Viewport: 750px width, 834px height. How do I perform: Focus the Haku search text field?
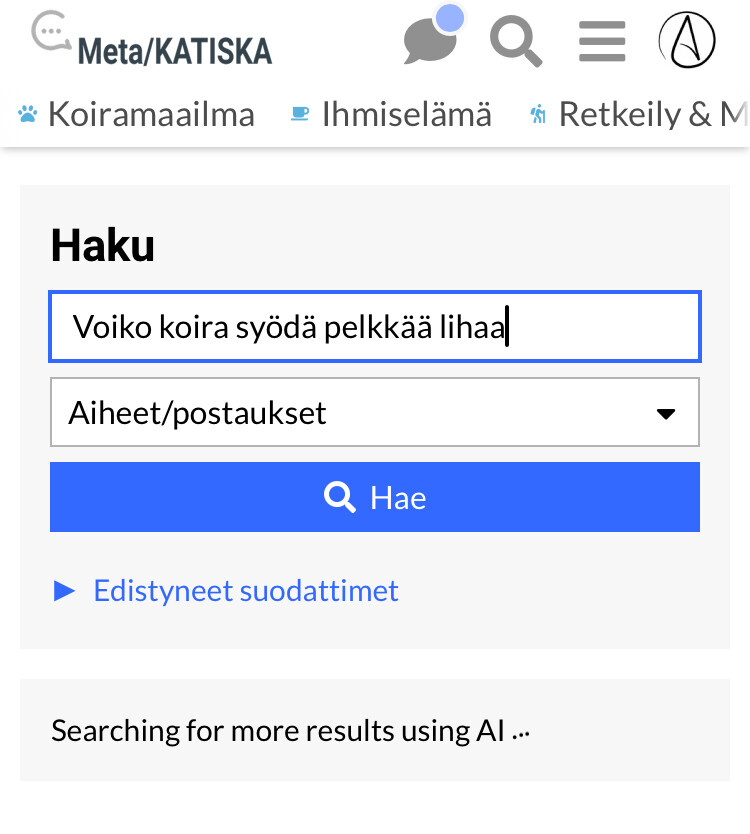pos(374,327)
